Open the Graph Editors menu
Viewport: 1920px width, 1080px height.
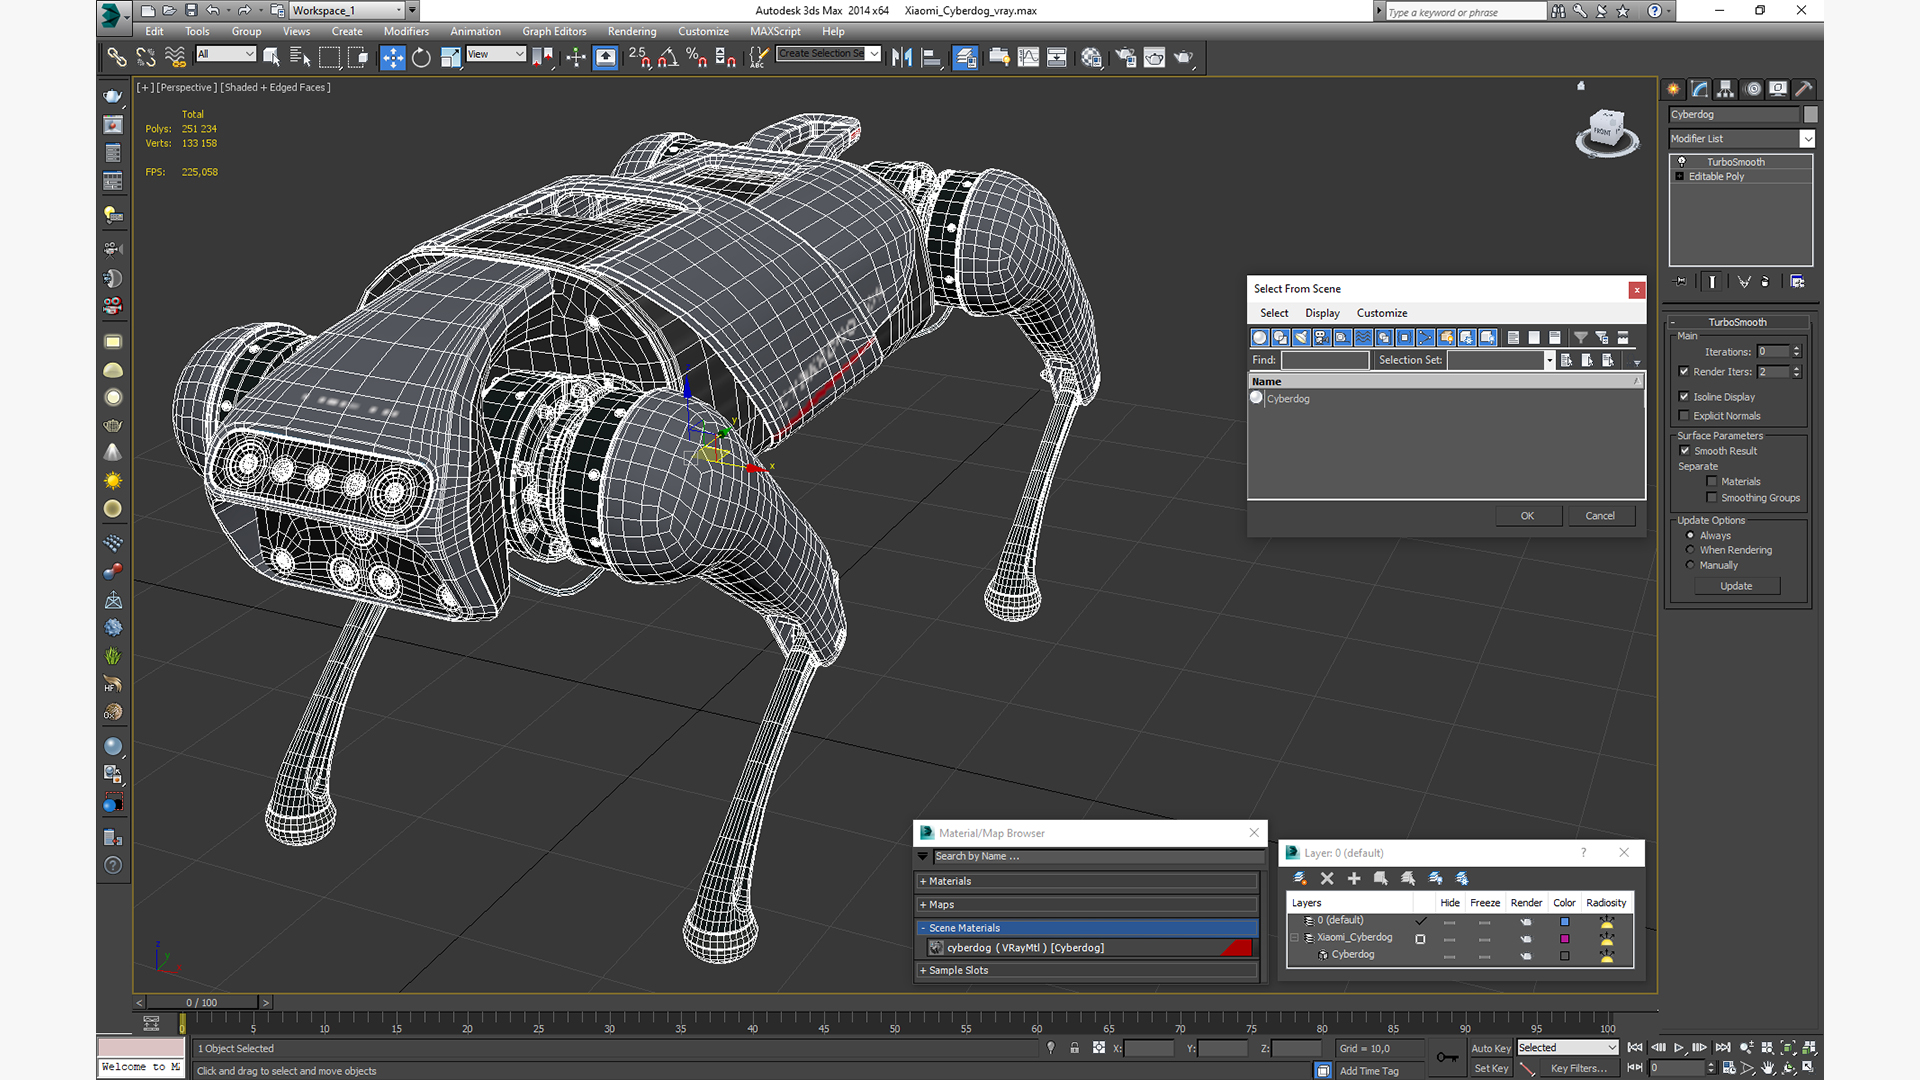[554, 31]
